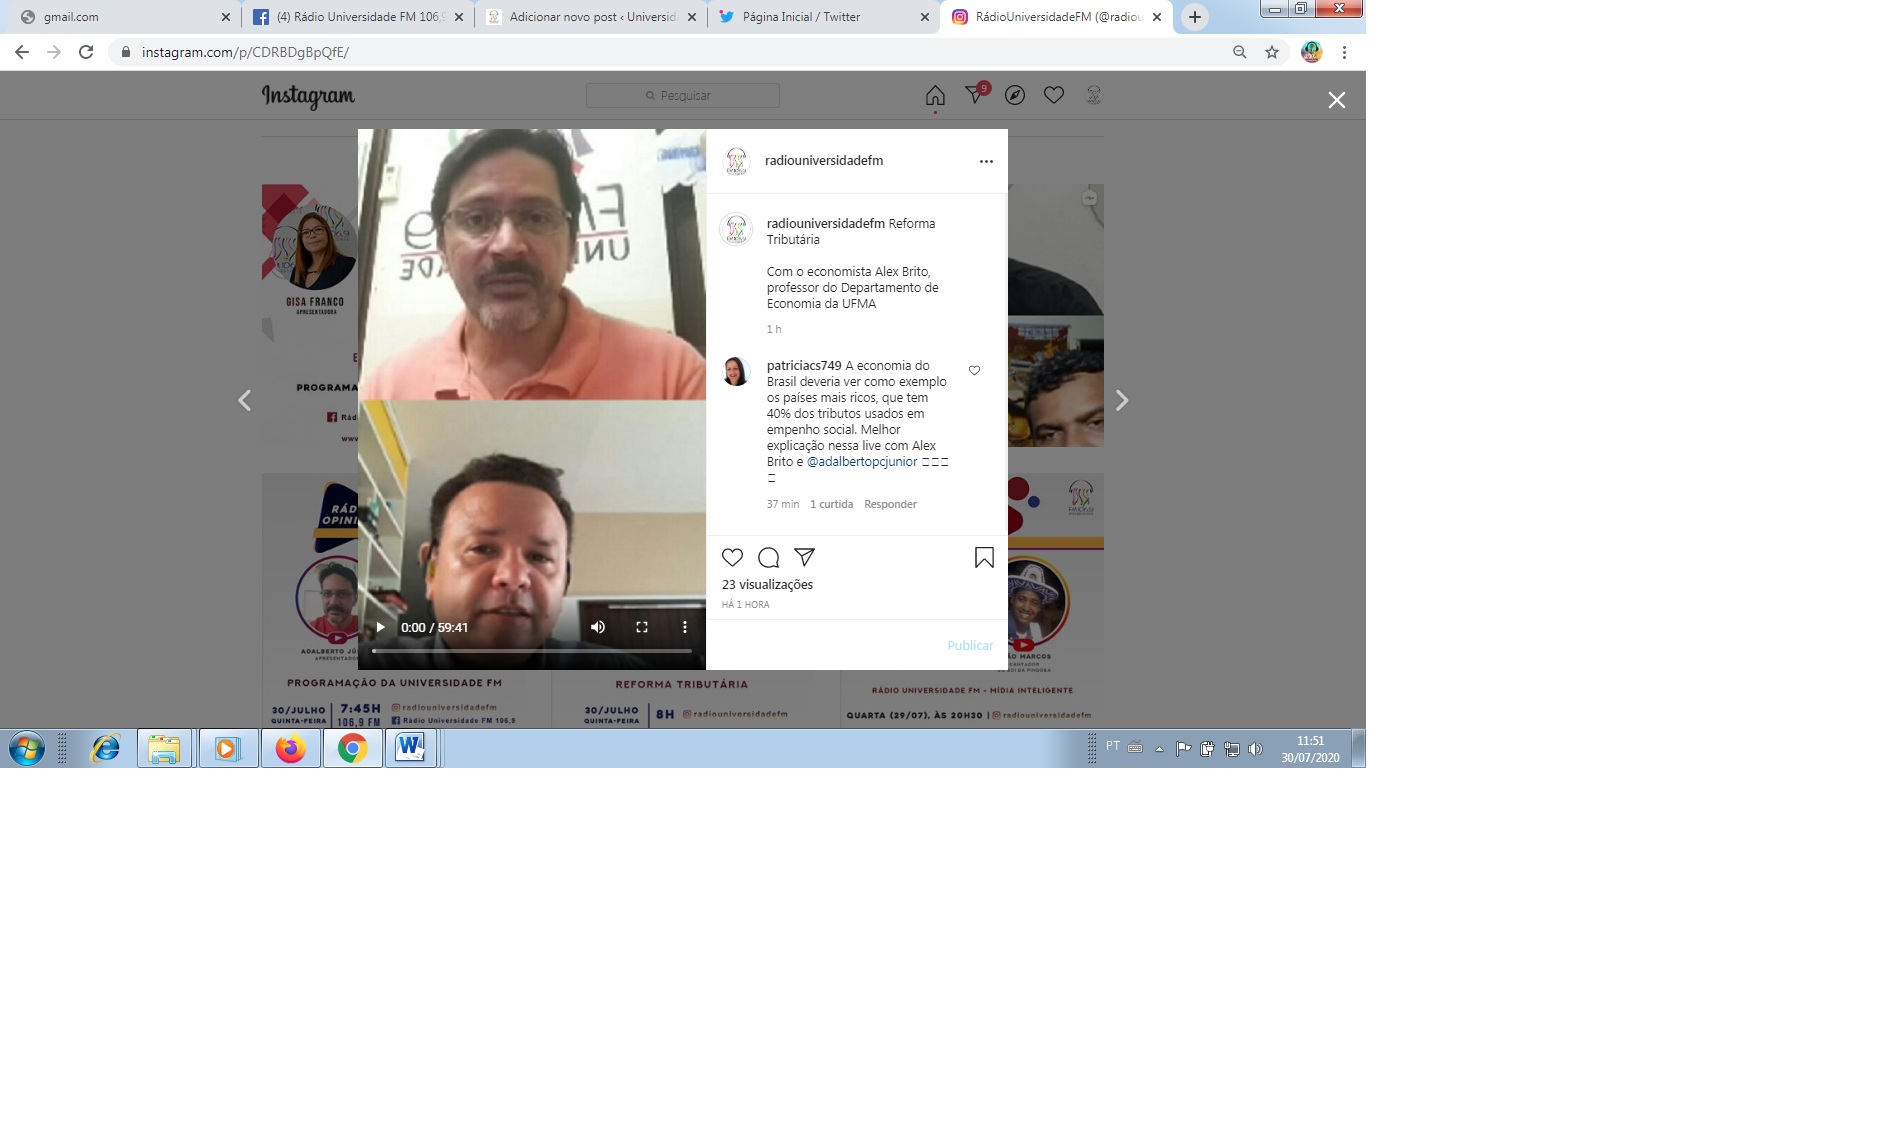Open radiouniversidadefm profile from post header
1900x1148 pixels.
click(x=824, y=161)
